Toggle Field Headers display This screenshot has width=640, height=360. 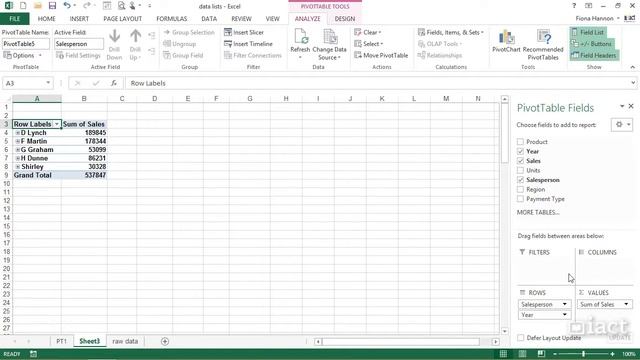pos(594,55)
